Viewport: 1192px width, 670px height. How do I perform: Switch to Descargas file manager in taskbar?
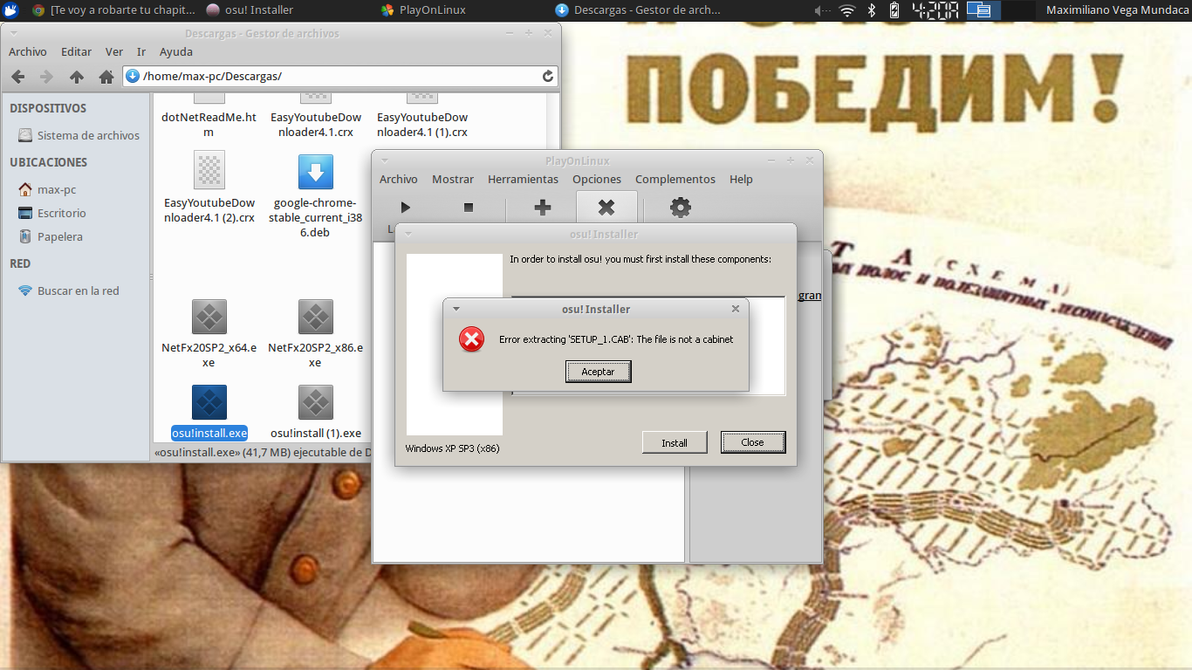637,10
